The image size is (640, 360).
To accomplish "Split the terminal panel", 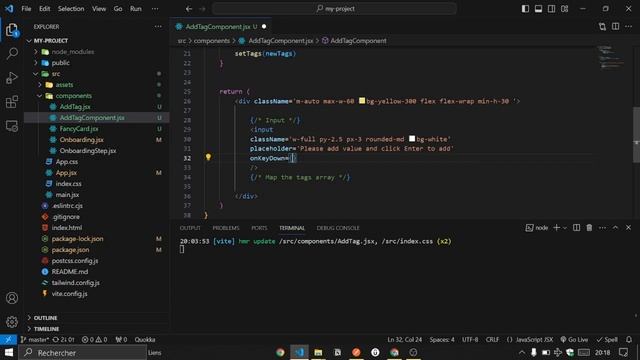I will point(576,228).
